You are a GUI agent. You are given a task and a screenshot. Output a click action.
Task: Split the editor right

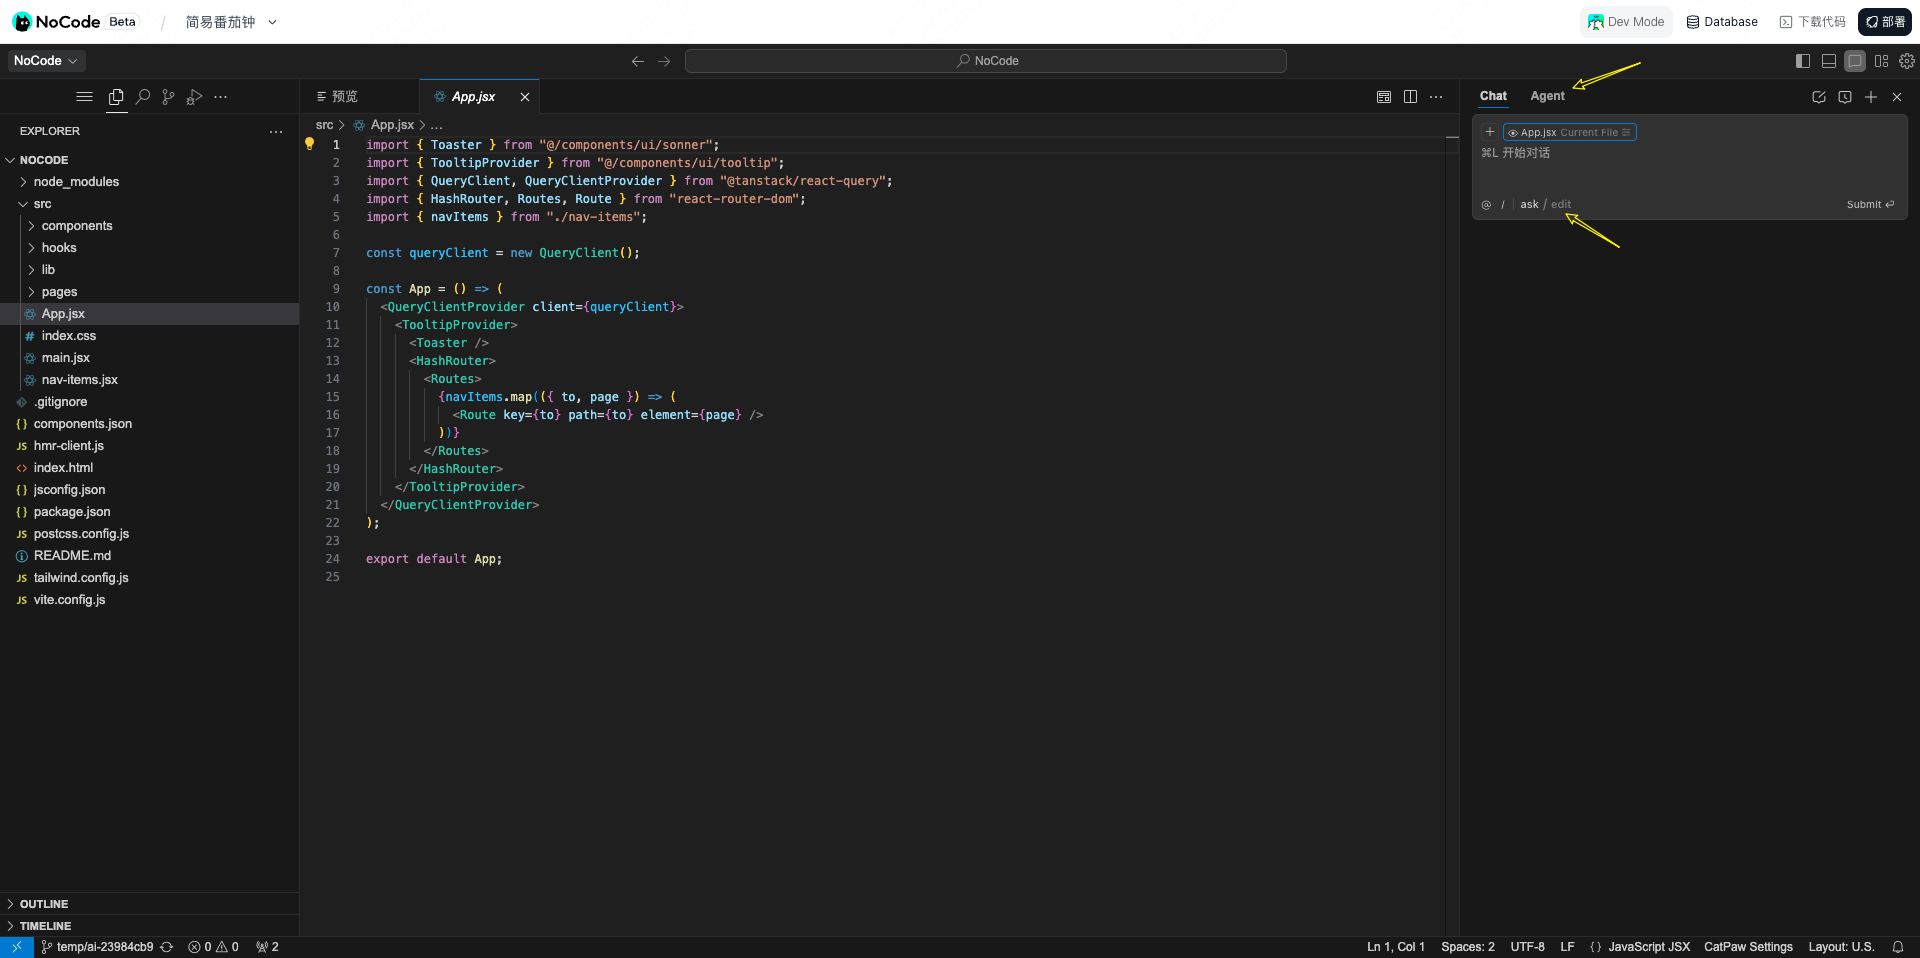click(x=1410, y=97)
